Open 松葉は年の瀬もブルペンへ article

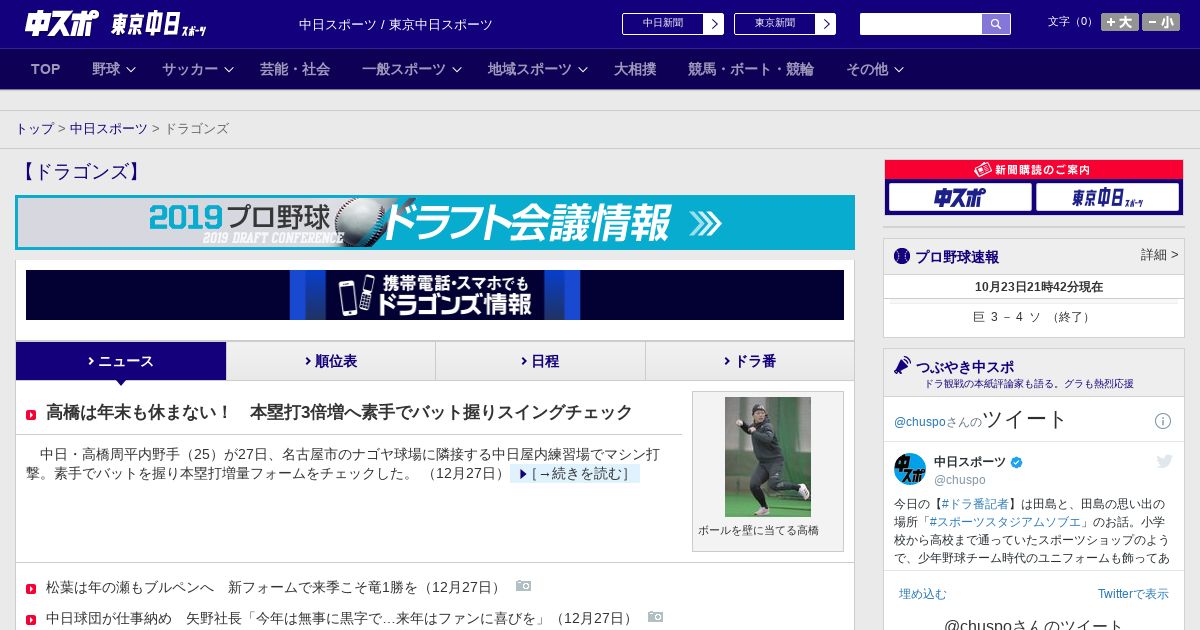pyautogui.click(x=275, y=587)
